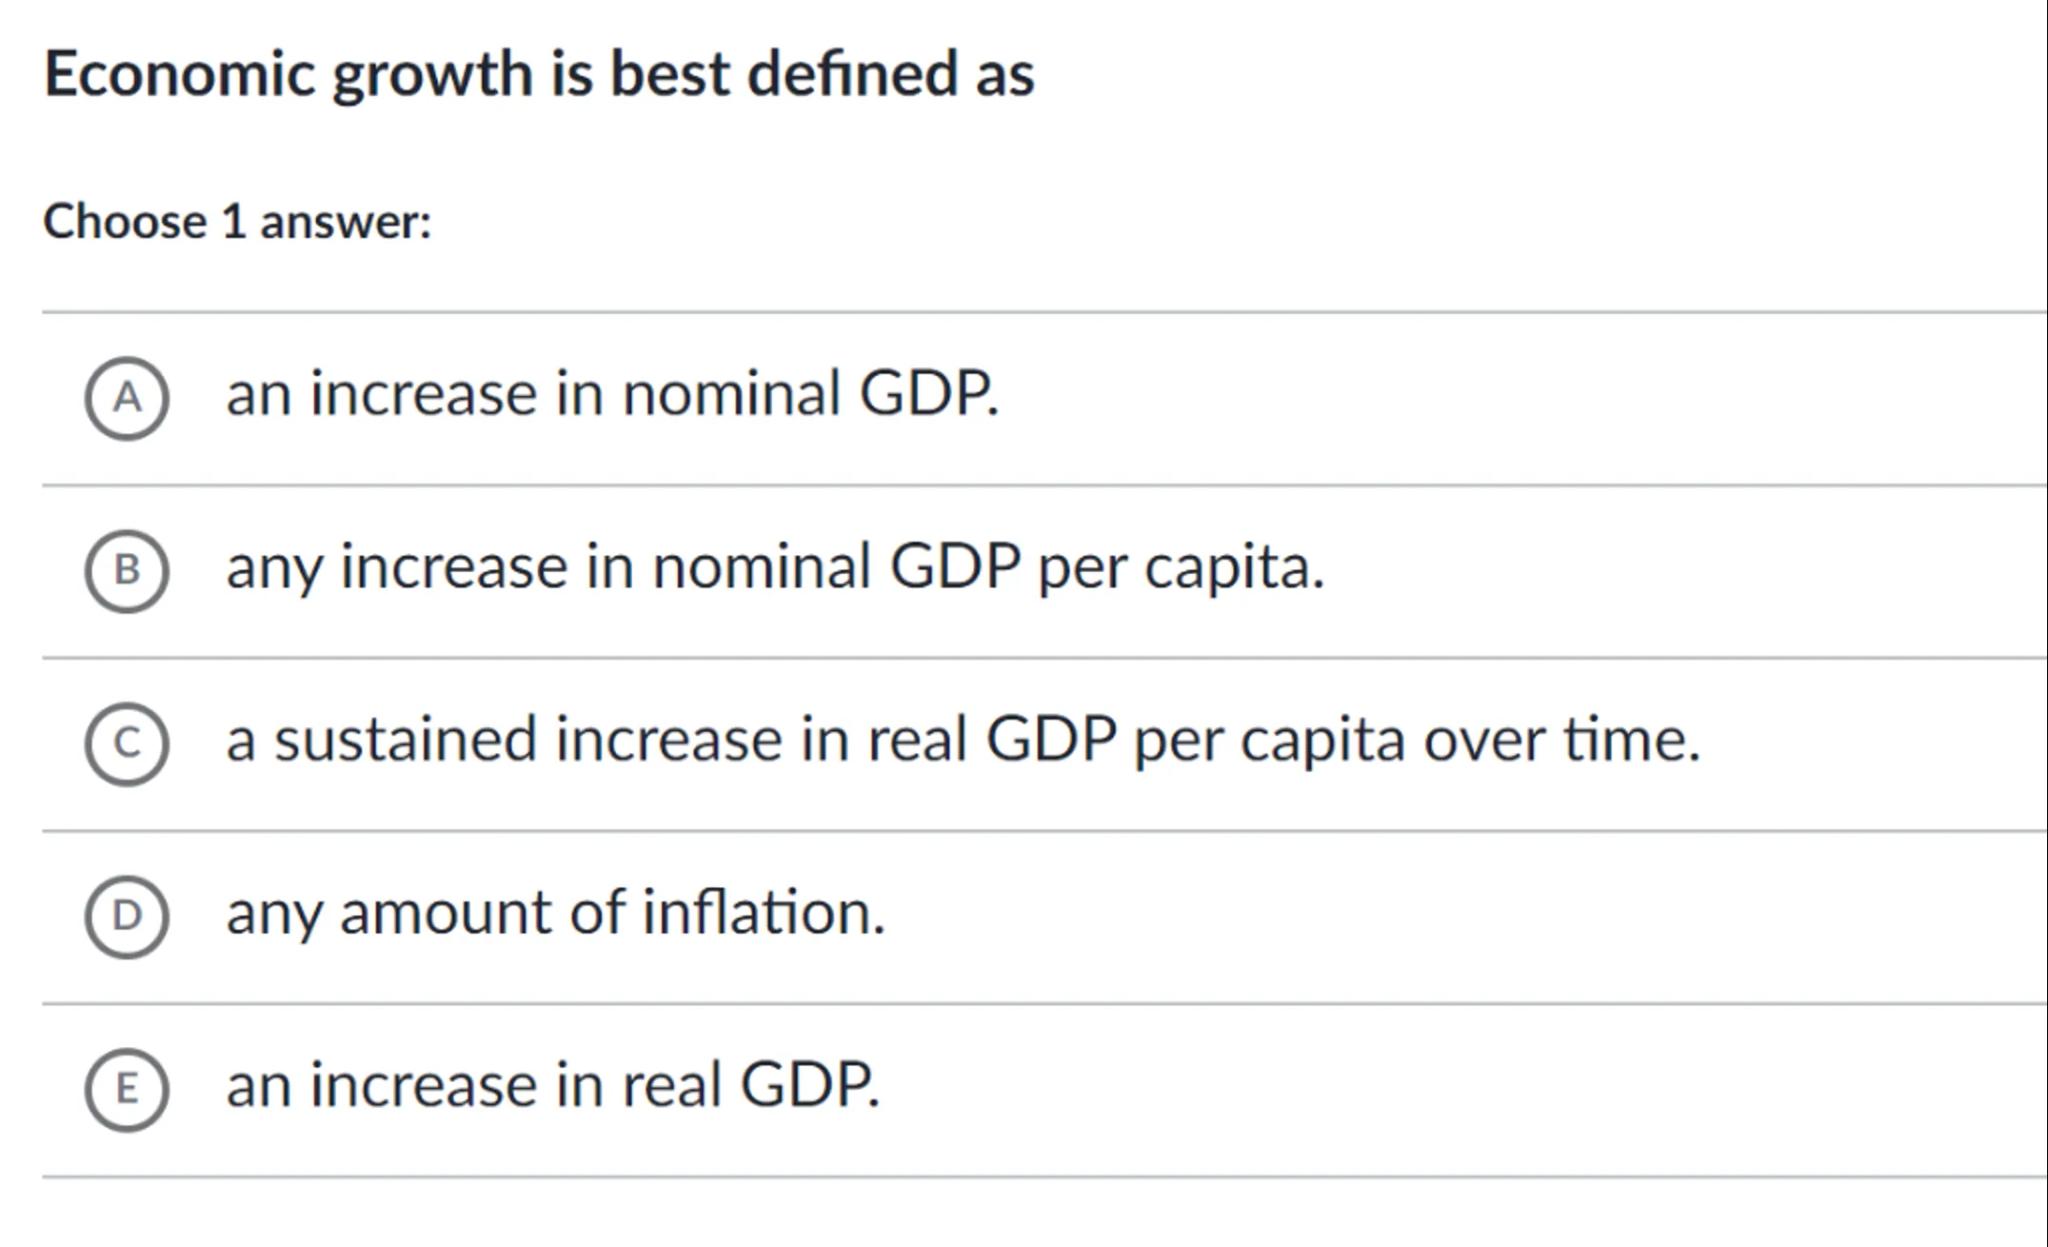Click the word 'Economic' in the question
This screenshot has height=1247, width=2048.
click(x=180, y=74)
